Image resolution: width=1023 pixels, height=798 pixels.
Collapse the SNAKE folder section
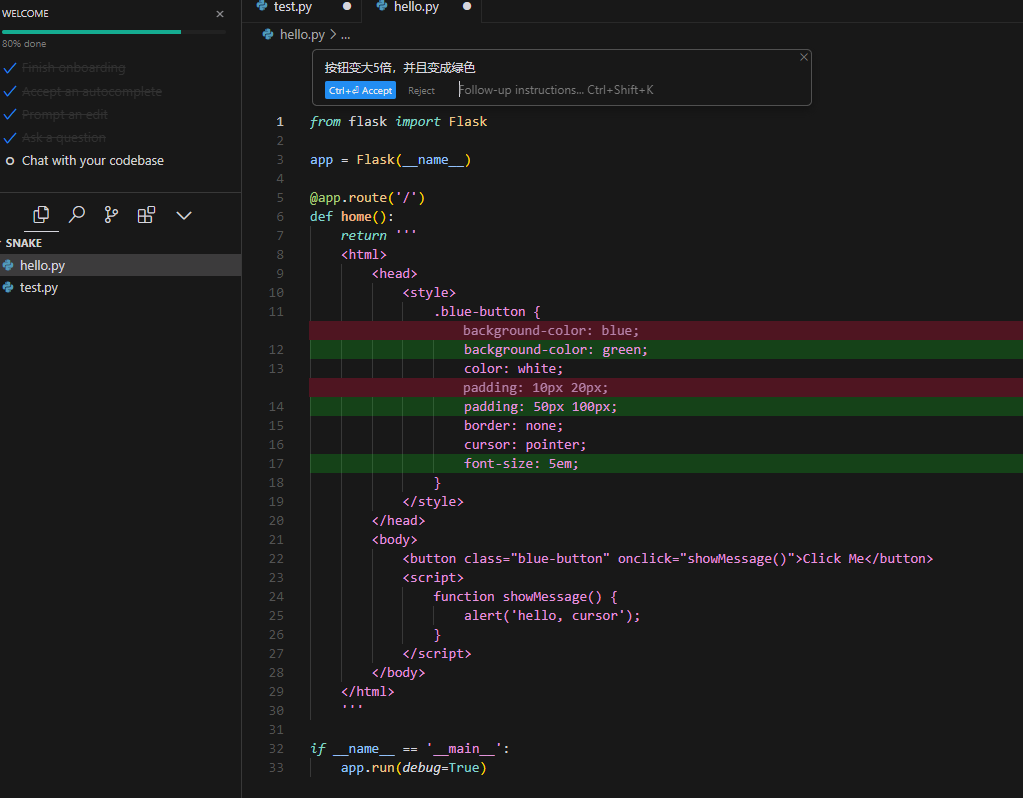(x=24, y=243)
